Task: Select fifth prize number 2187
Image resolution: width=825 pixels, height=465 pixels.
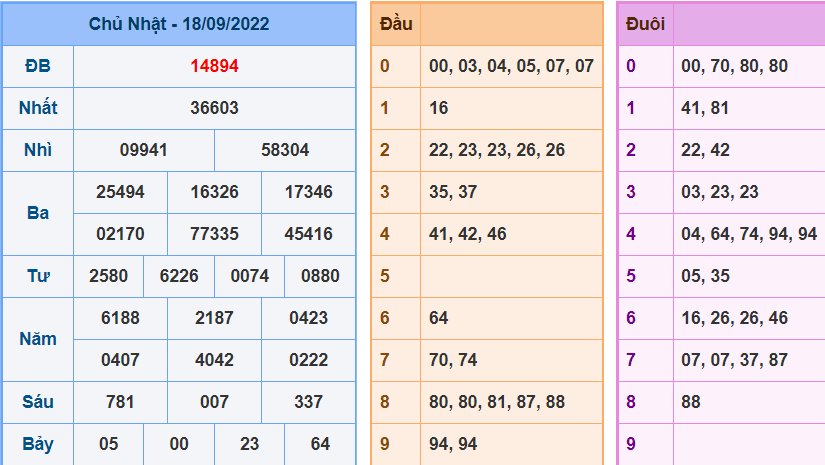Action: point(214,319)
